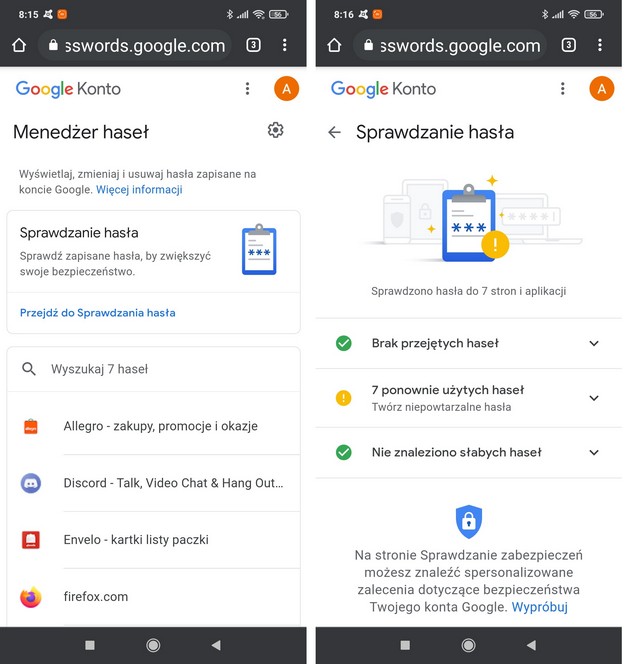Open the firefox.com password entry
The image size is (625, 664).
click(x=96, y=597)
